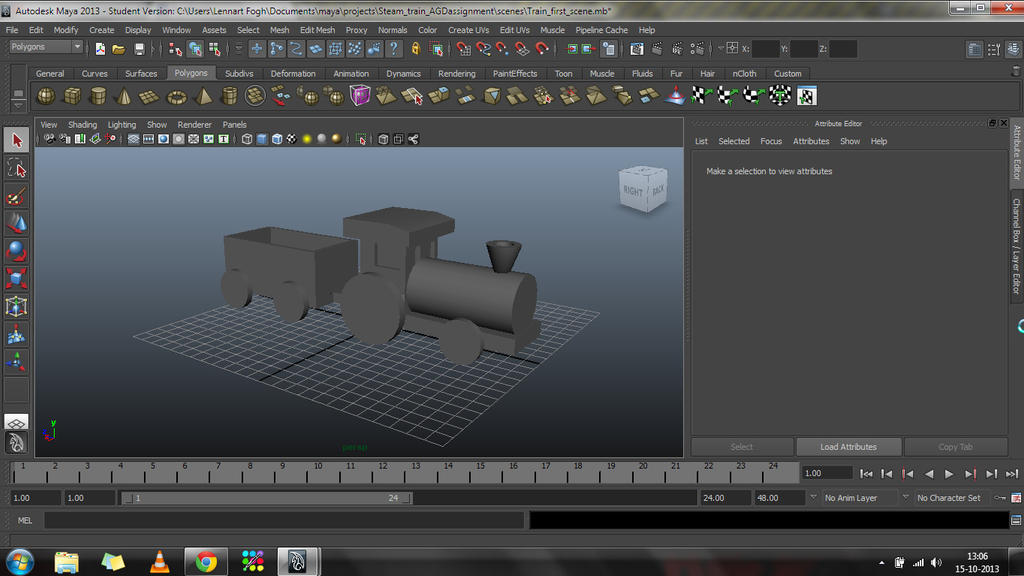Open the Edit Mesh menu

(x=317, y=30)
